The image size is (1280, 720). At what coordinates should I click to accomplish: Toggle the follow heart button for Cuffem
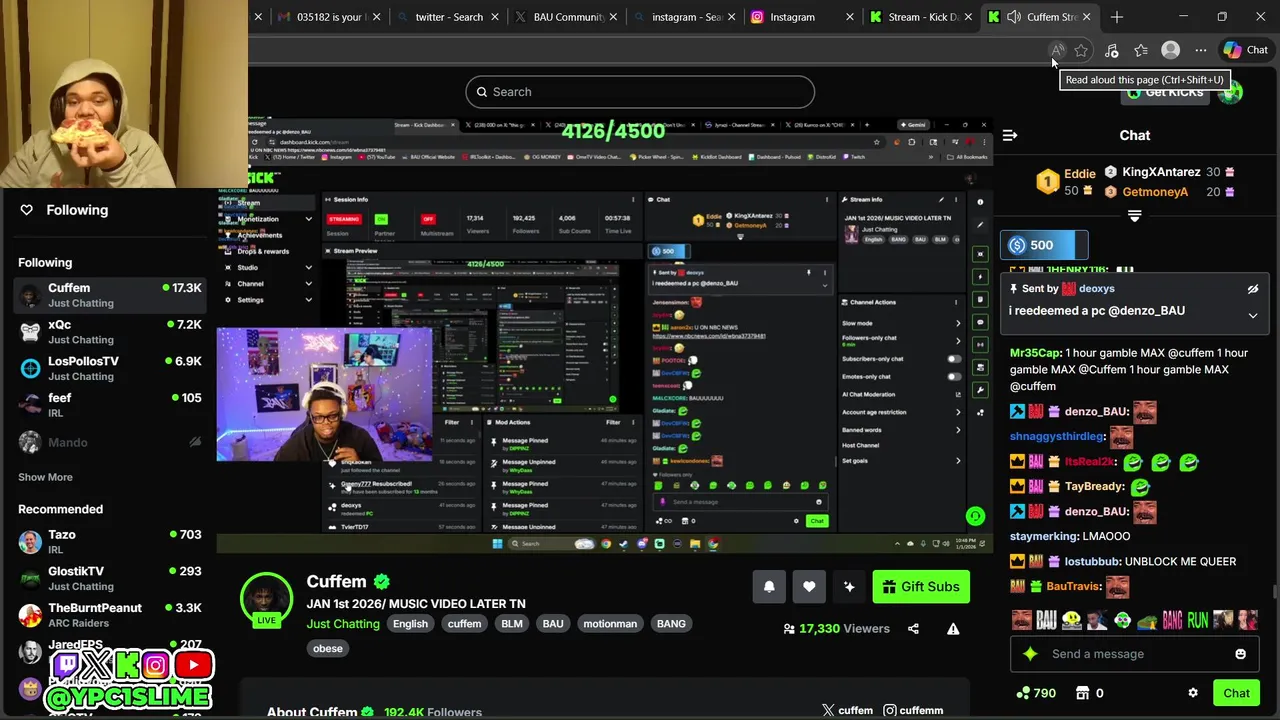click(x=809, y=587)
